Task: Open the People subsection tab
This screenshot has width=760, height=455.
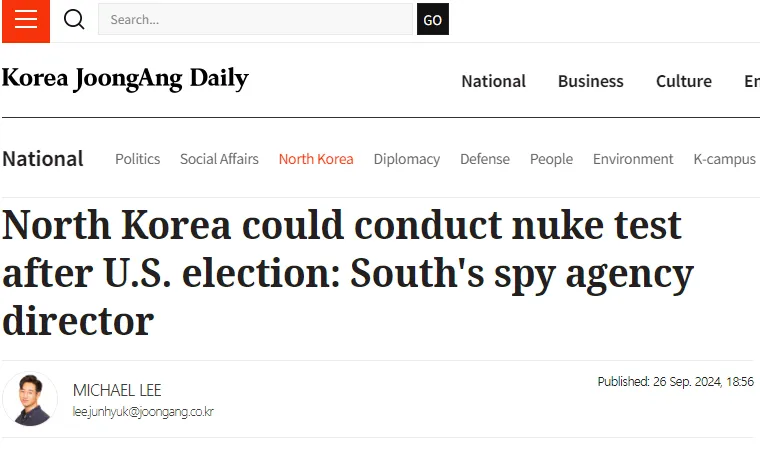Action: [x=551, y=159]
